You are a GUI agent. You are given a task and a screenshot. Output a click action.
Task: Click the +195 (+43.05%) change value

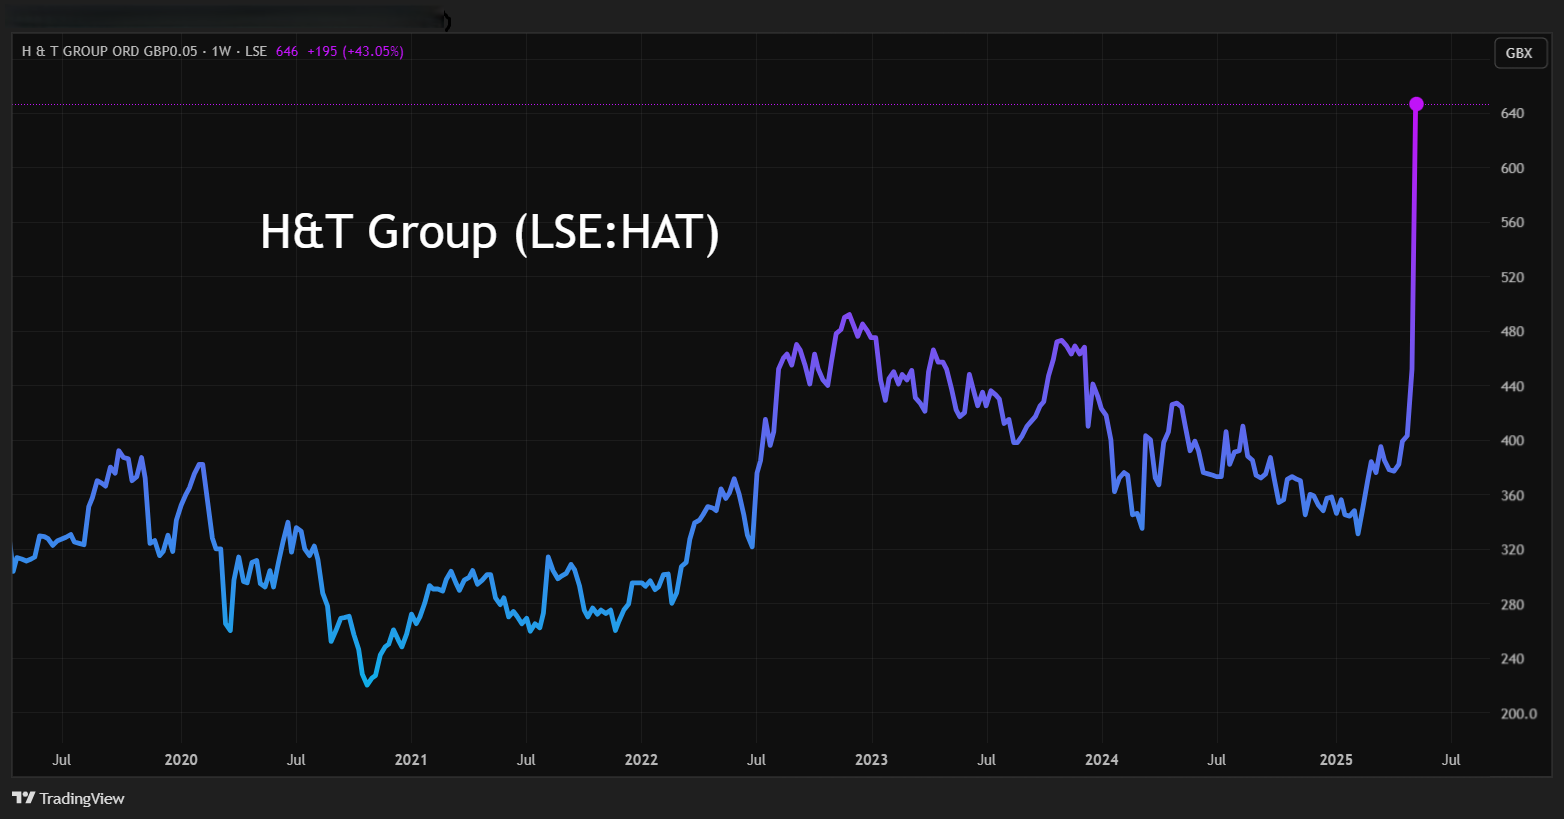[x=356, y=51]
